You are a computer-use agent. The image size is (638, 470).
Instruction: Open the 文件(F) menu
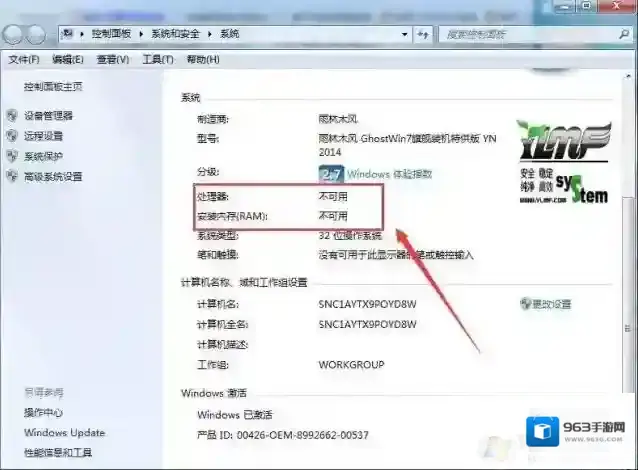tap(24, 59)
